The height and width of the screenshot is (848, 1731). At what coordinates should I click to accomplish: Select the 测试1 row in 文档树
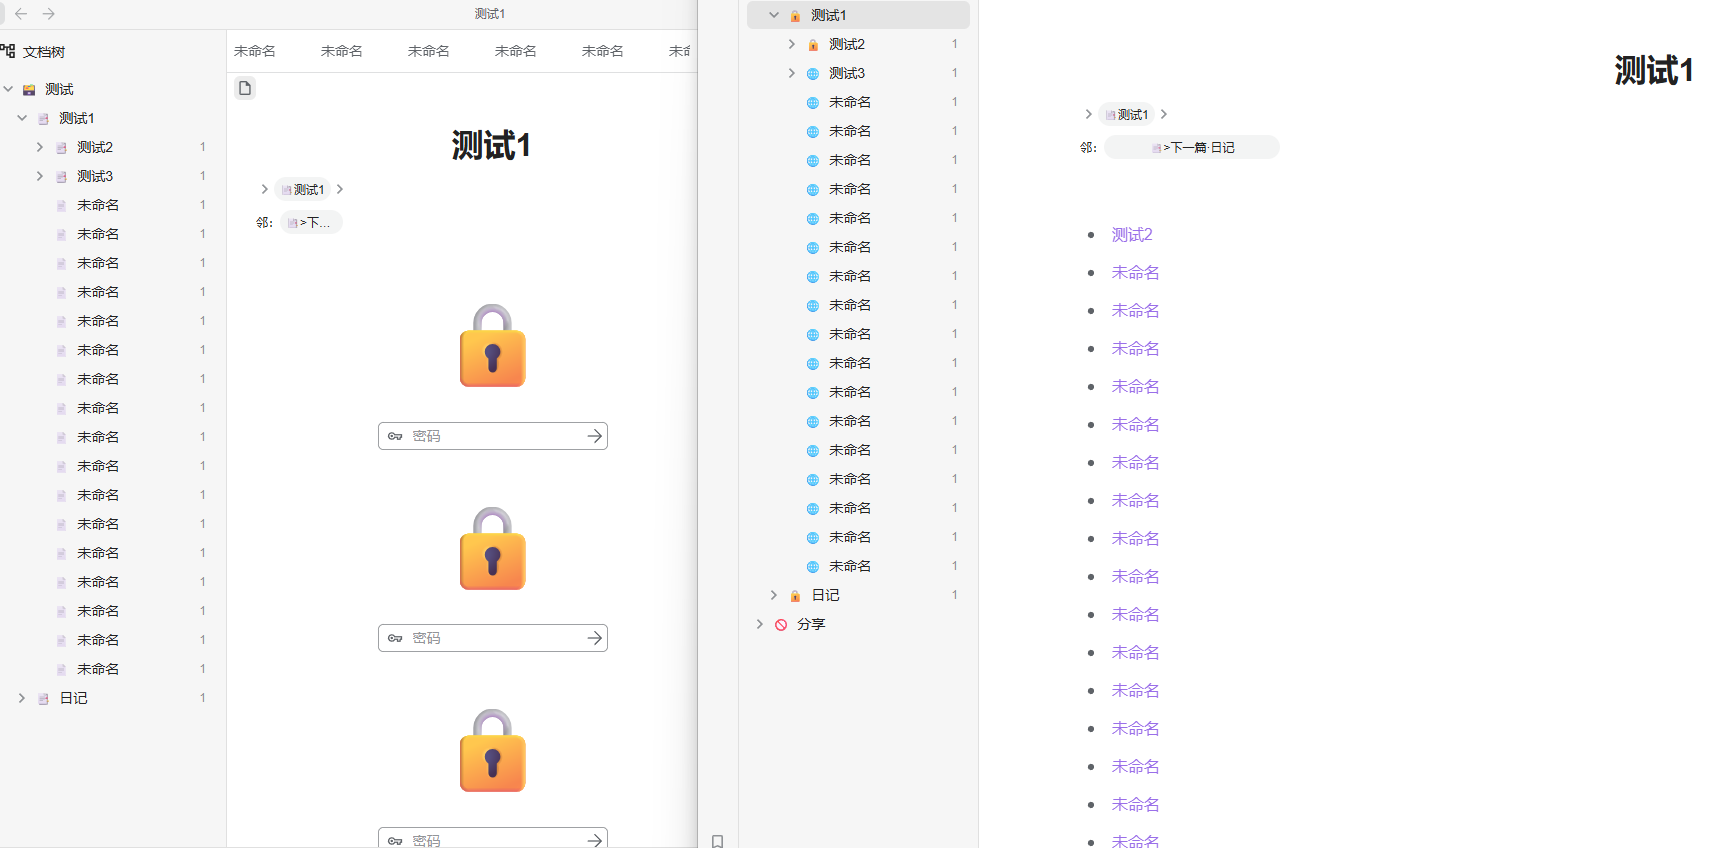coord(113,118)
